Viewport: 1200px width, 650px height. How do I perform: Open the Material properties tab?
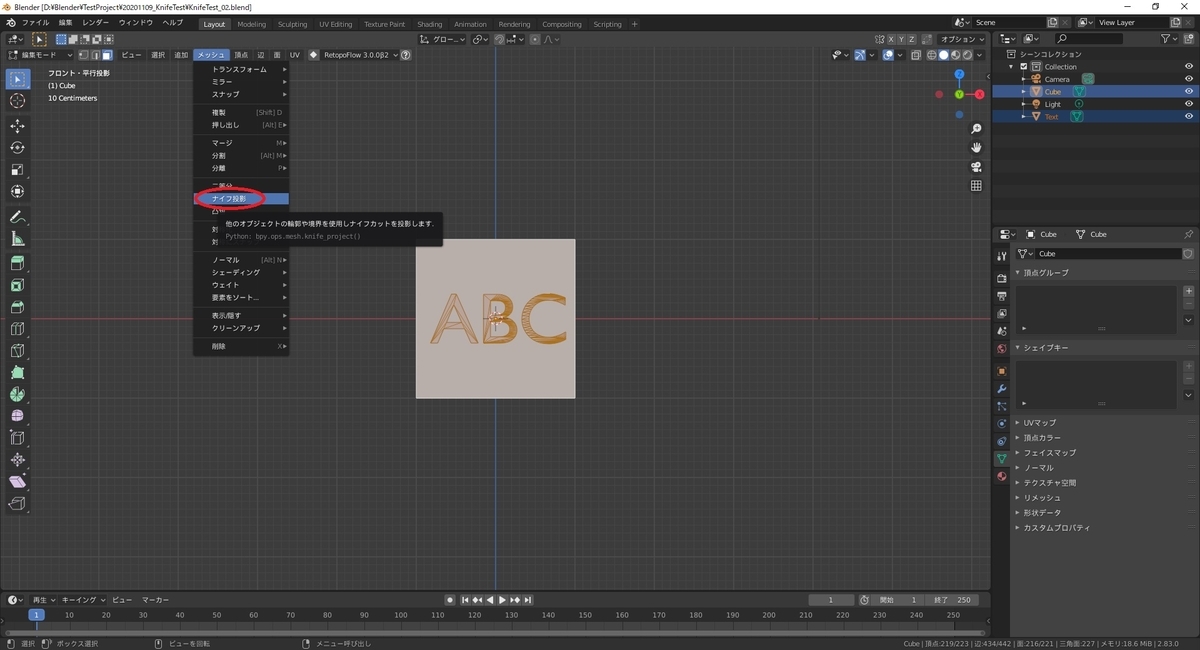1001,476
